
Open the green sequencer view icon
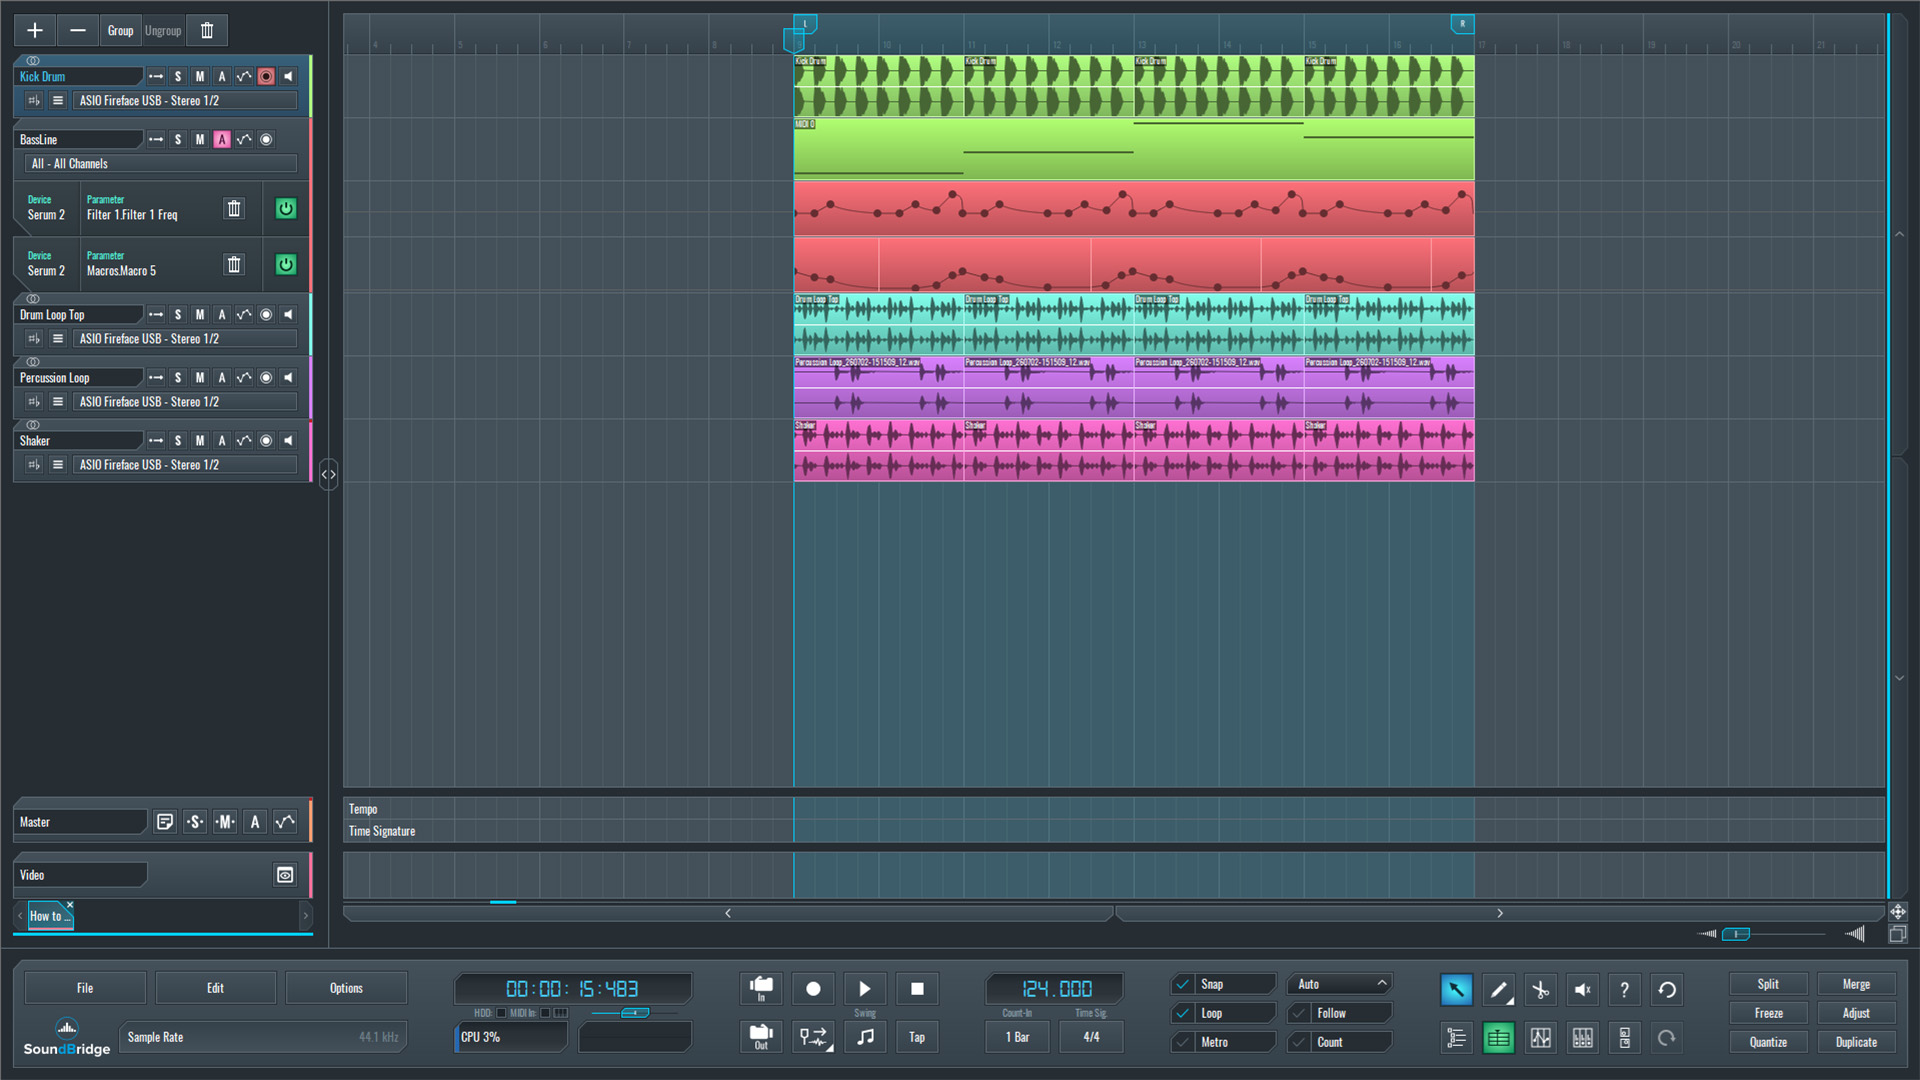[1498, 1038]
